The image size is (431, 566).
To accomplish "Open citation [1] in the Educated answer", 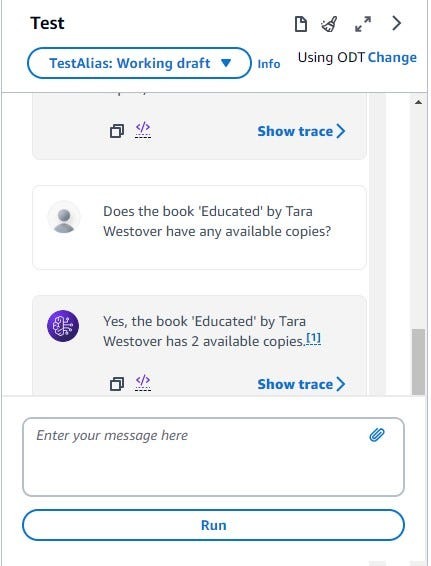I will [x=313, y=339].
